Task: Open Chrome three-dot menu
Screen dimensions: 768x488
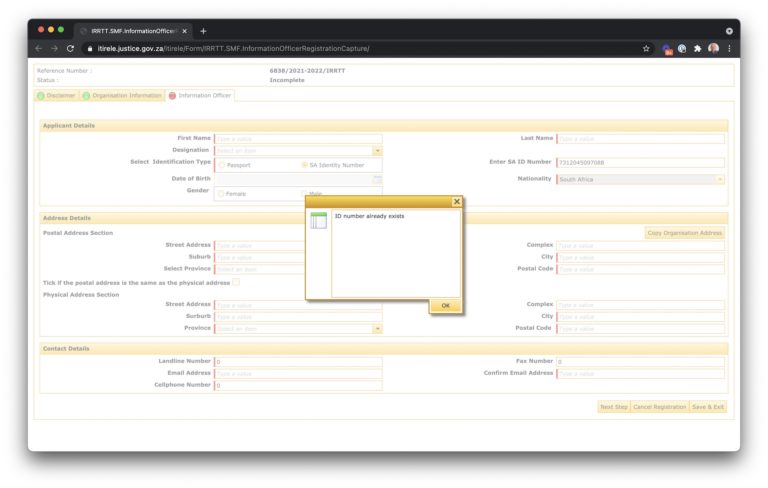Action: coord(729,49)
